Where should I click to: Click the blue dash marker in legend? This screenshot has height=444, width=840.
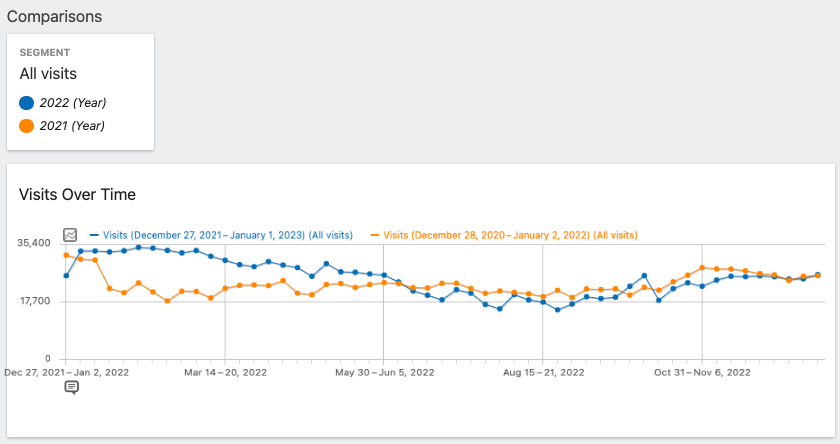tap(94, 236)
